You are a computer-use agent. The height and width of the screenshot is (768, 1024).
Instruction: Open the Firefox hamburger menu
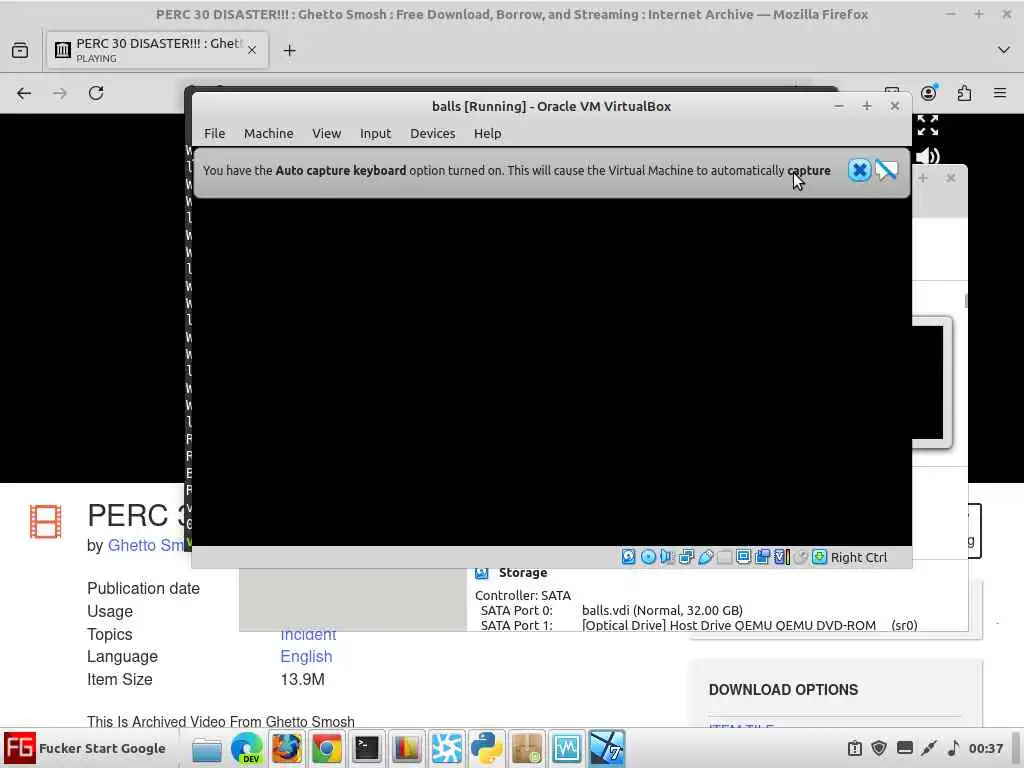[1000, 93]
